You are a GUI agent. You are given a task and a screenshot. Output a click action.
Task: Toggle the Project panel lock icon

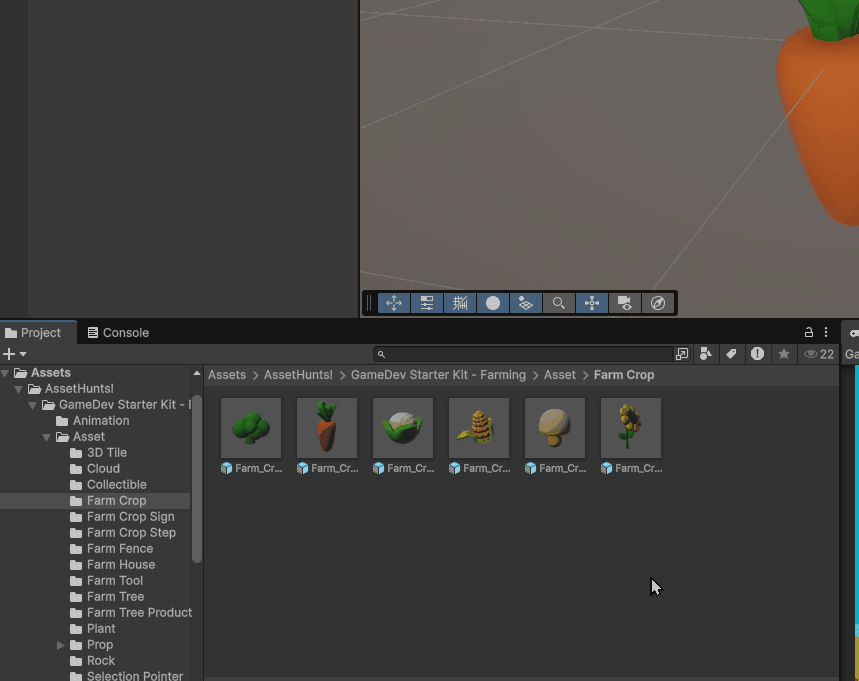(x=809, y=332)
